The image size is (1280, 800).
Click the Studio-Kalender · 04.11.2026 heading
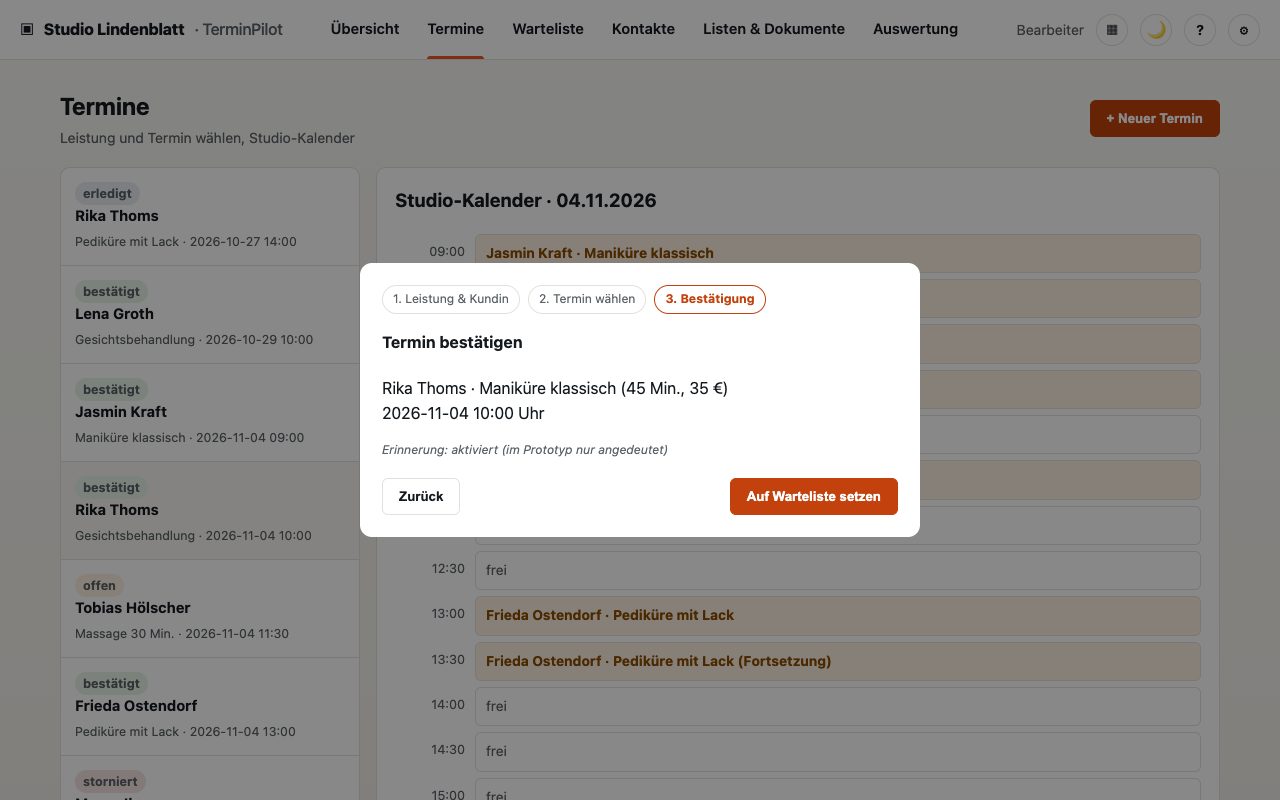point(526,200)
